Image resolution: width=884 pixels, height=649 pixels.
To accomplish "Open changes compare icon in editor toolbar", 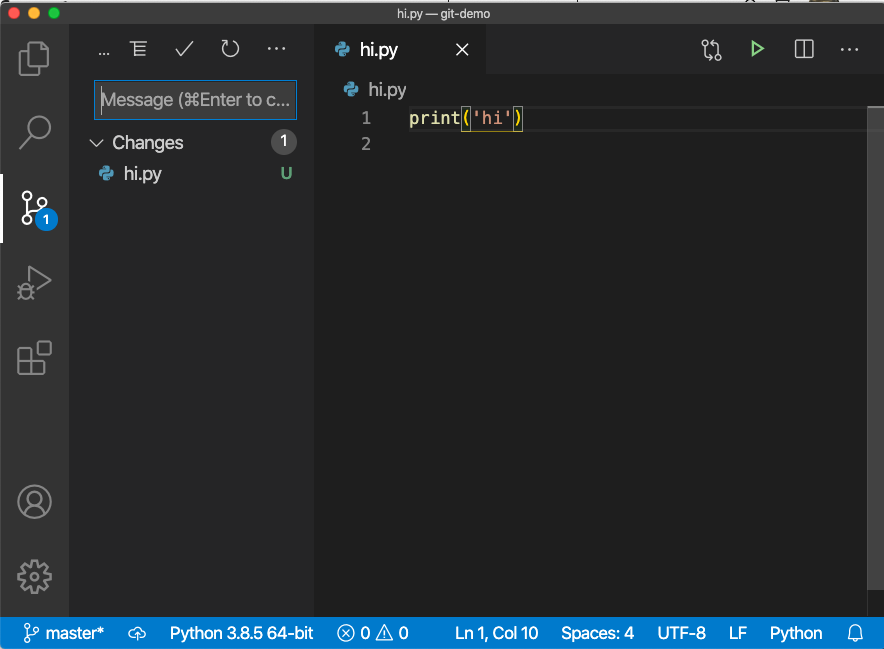I will click(x=711, y=50).
